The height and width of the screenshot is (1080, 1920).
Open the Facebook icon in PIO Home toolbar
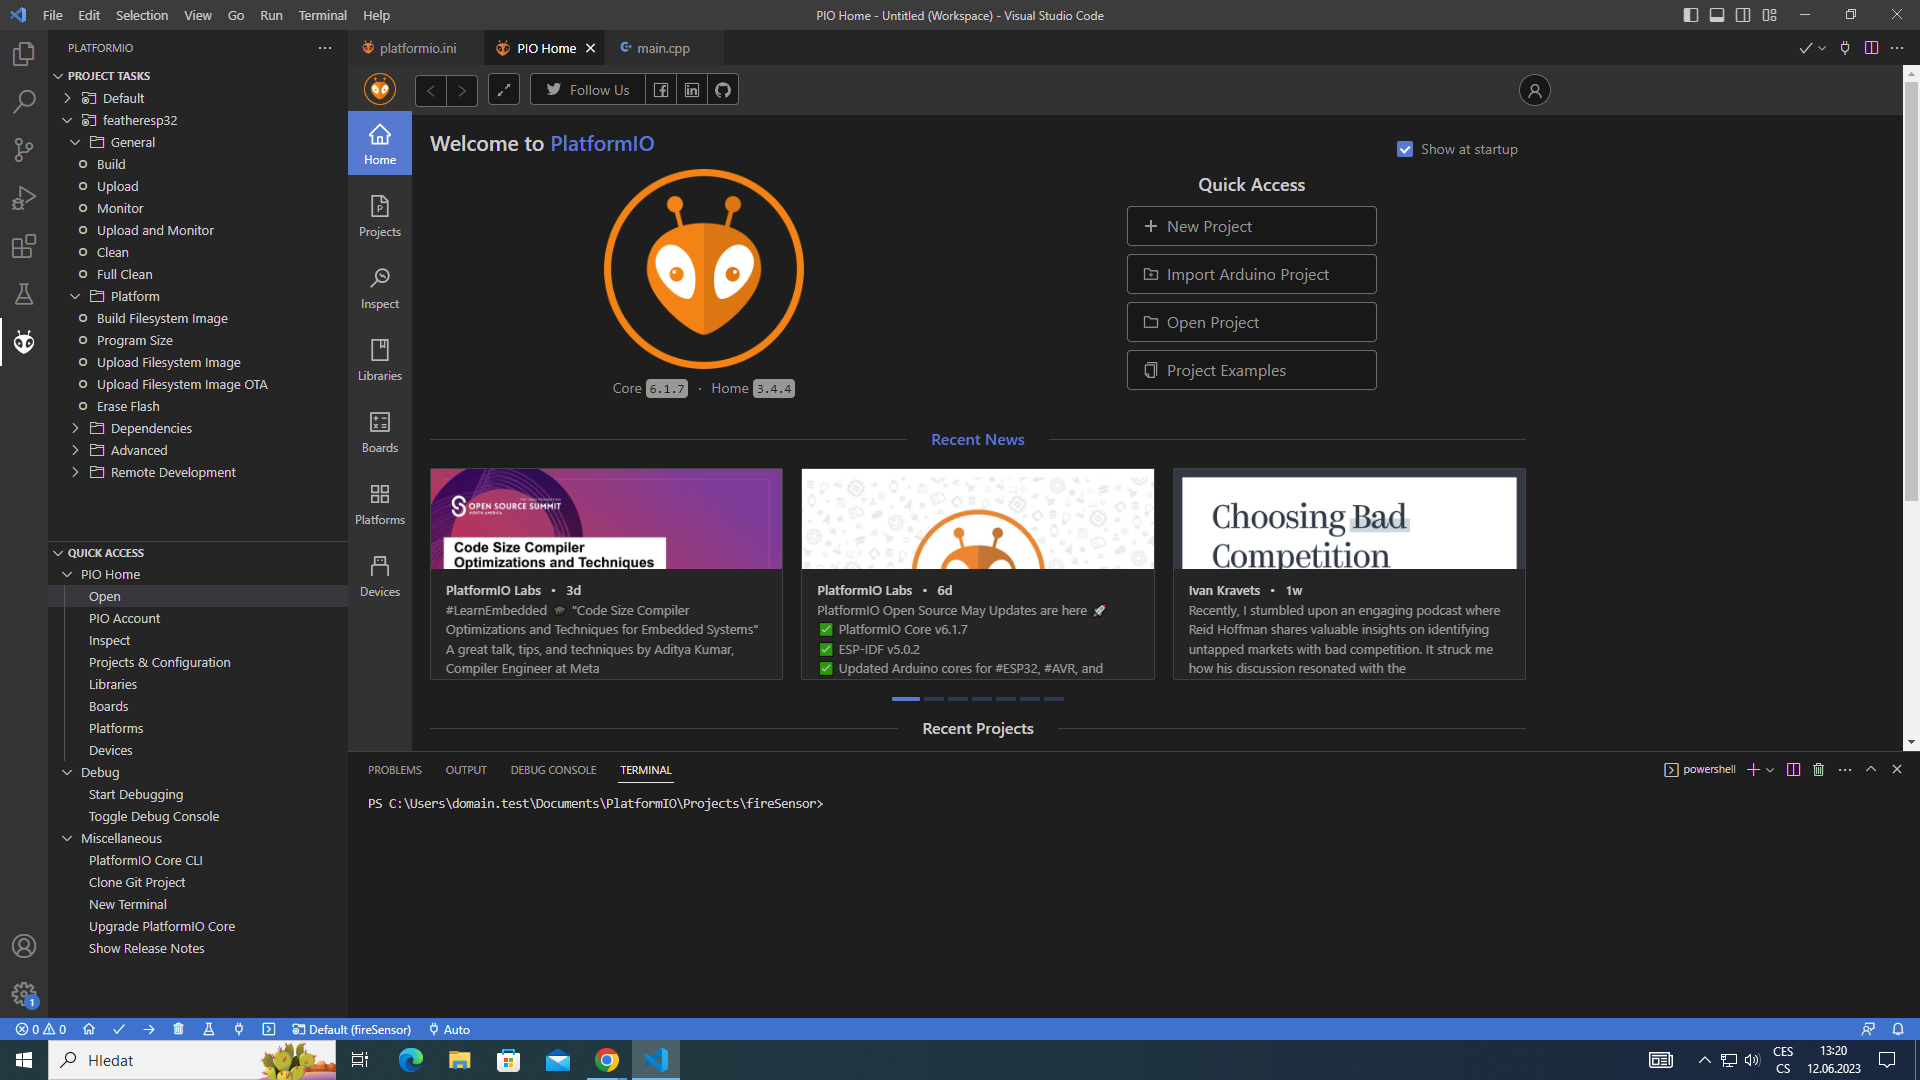click(661, 90)
